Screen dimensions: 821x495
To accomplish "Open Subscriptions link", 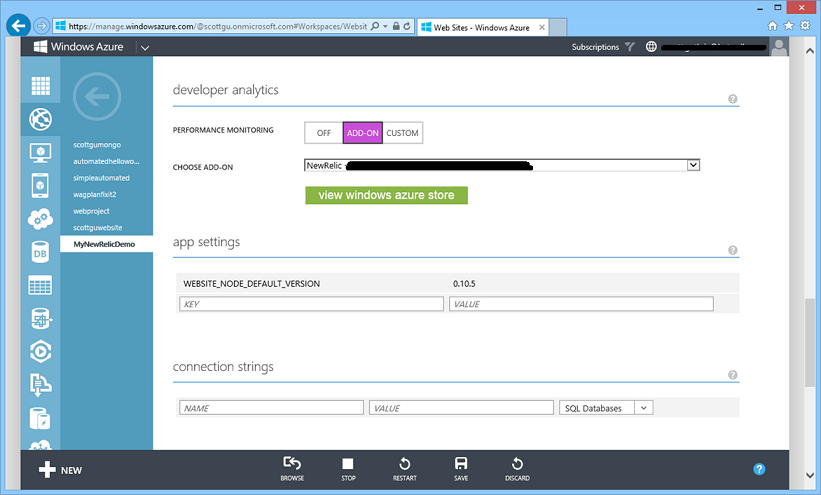I will 595,47.
